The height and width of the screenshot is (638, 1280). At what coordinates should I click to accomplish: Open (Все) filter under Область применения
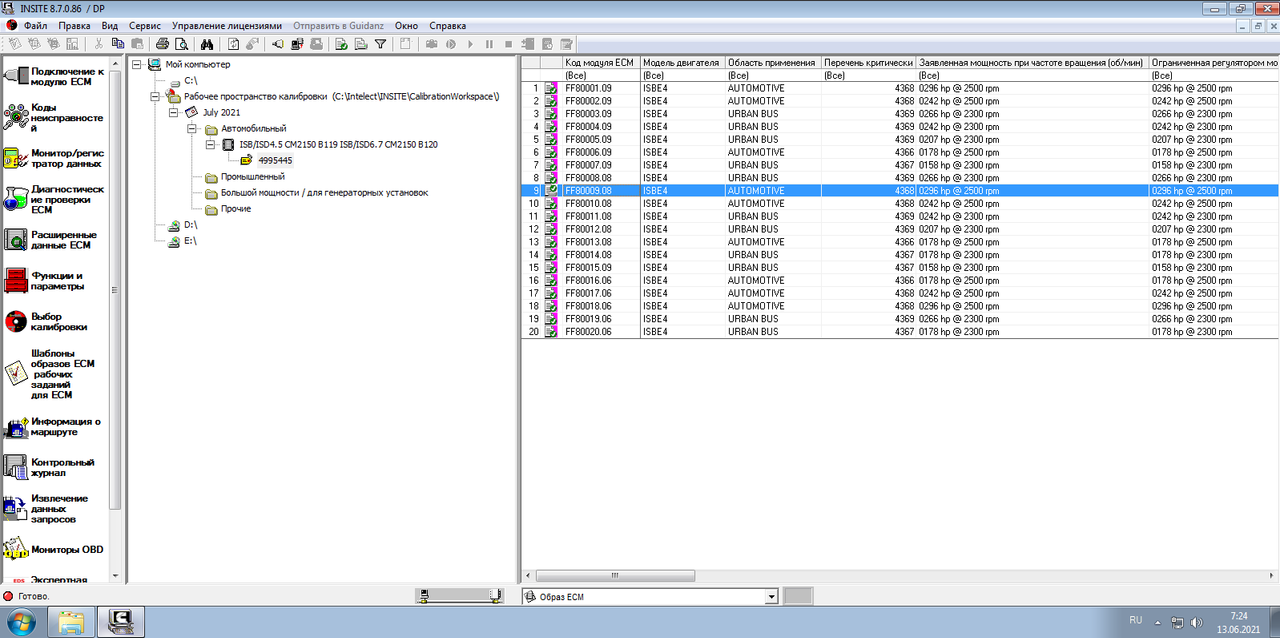tap(772, 75)
